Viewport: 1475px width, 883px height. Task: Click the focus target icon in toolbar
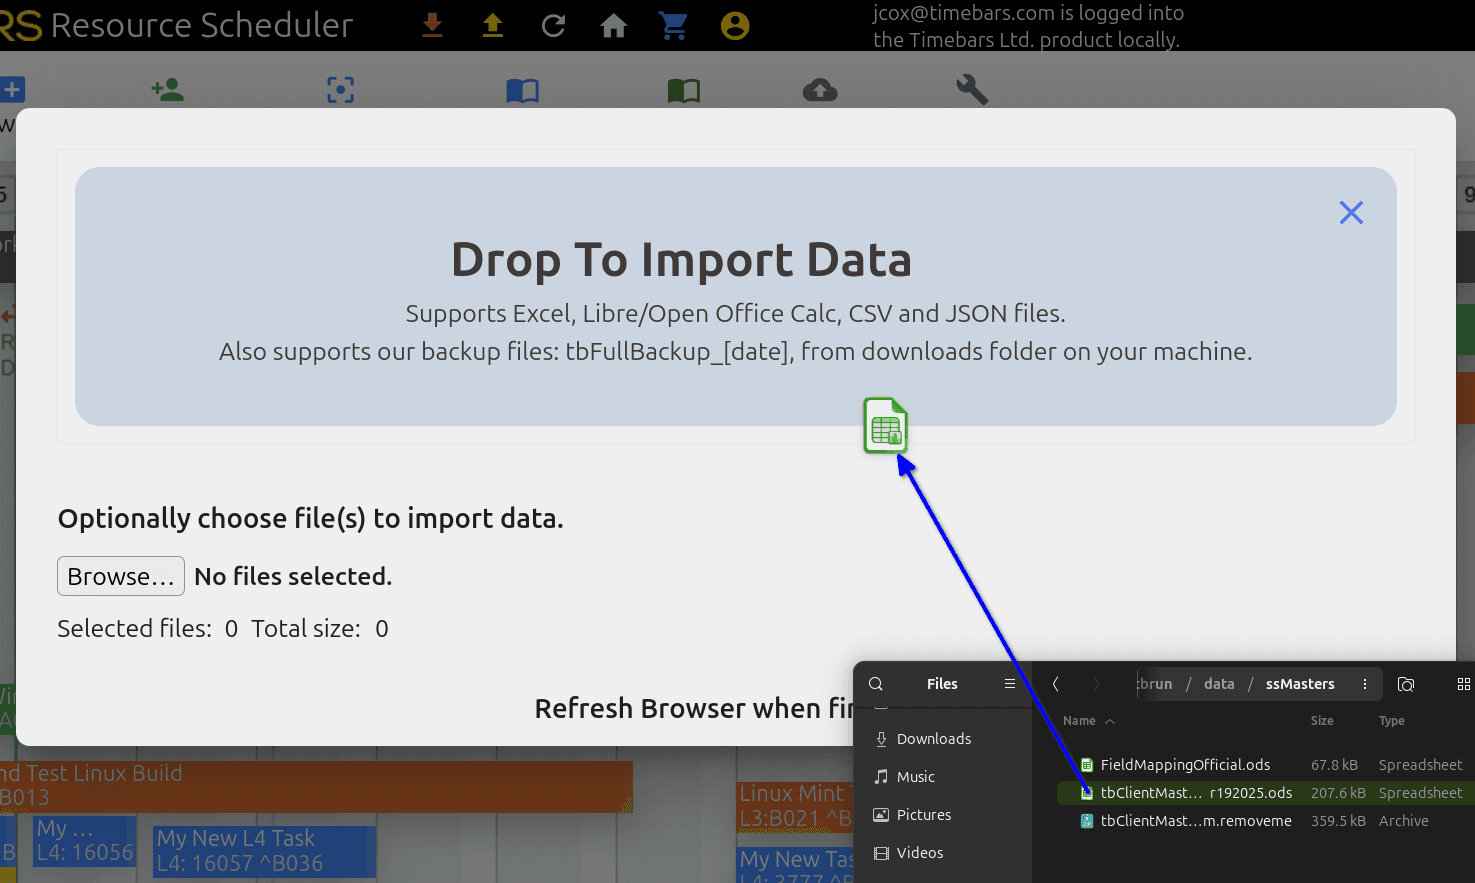click(x=341, y=90)
